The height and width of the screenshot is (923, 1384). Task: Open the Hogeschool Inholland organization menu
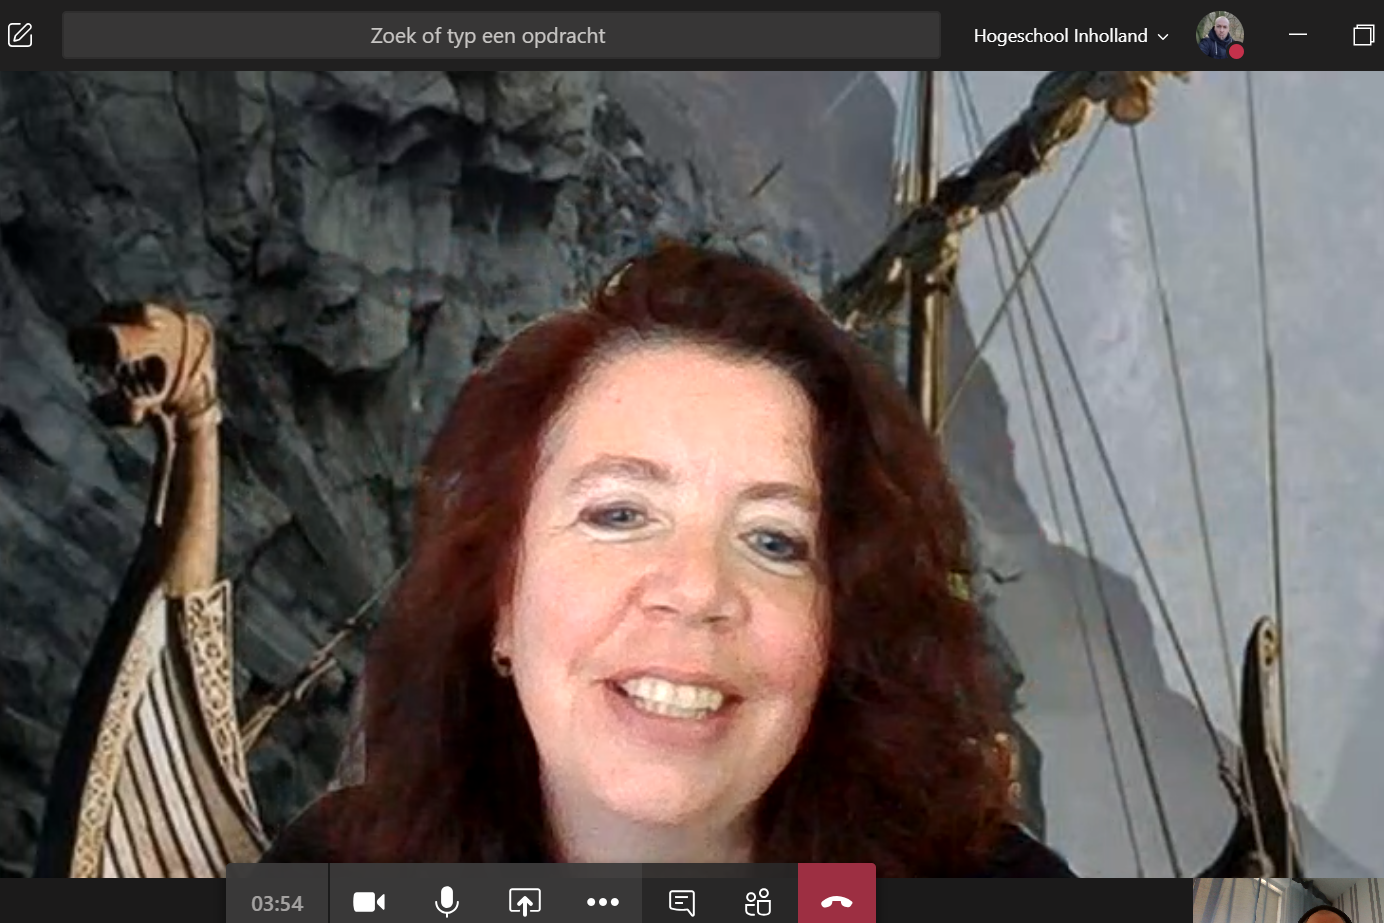coord(1060,36)
